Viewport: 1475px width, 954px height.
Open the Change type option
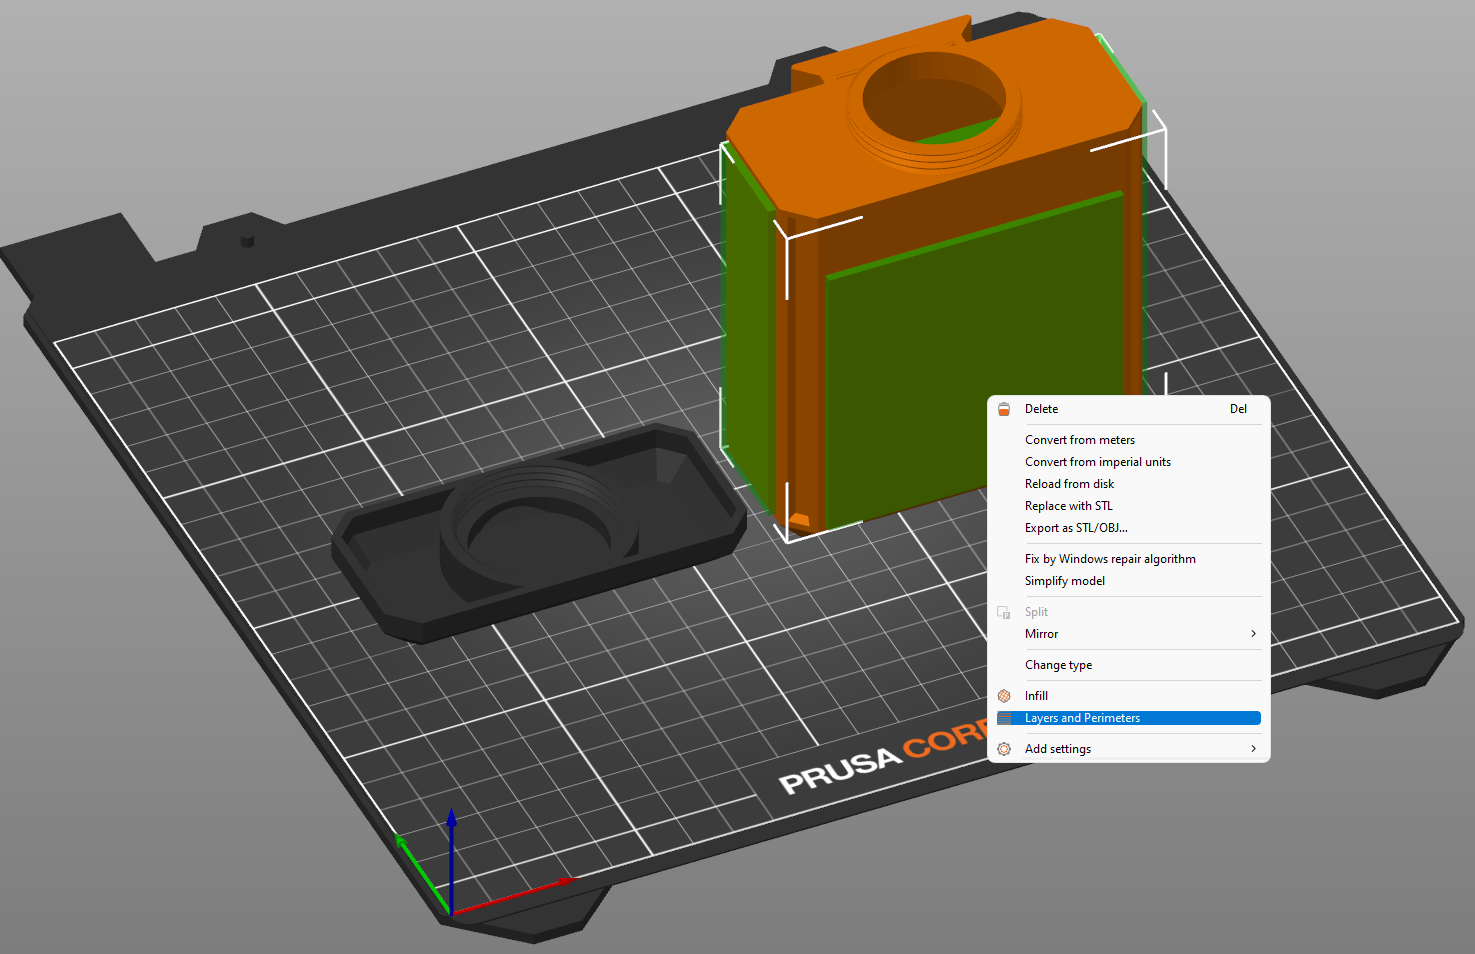[1058, 665]
